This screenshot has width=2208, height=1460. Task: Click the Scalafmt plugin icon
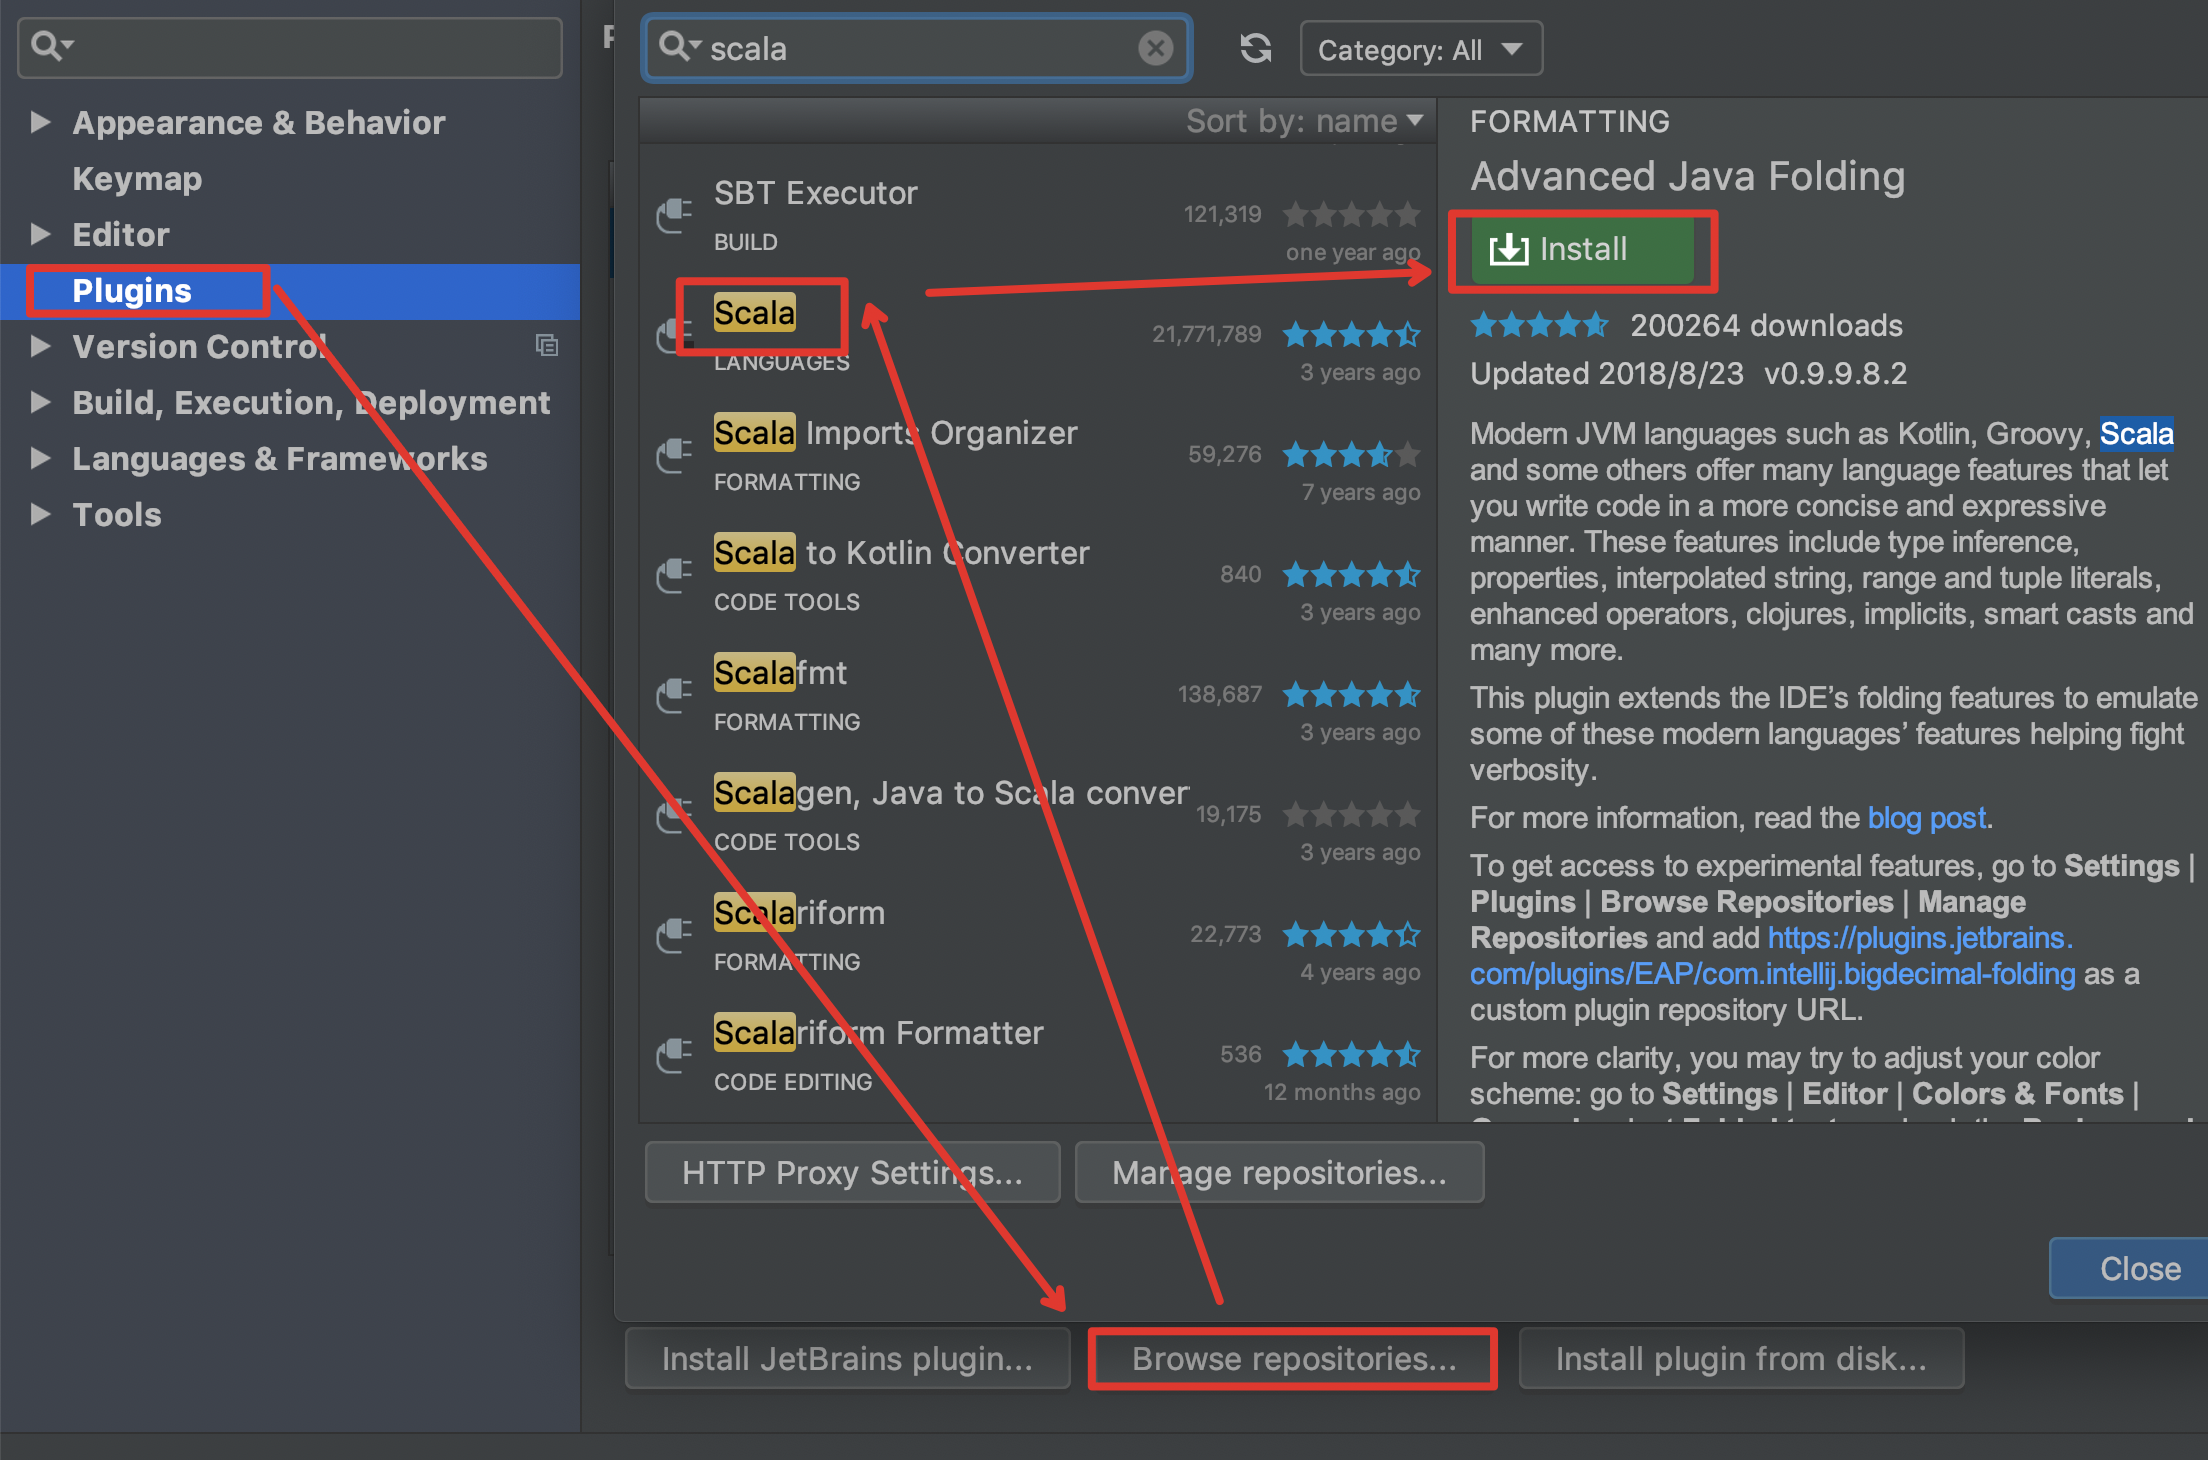pyautogui.click(x=674, y=694)
